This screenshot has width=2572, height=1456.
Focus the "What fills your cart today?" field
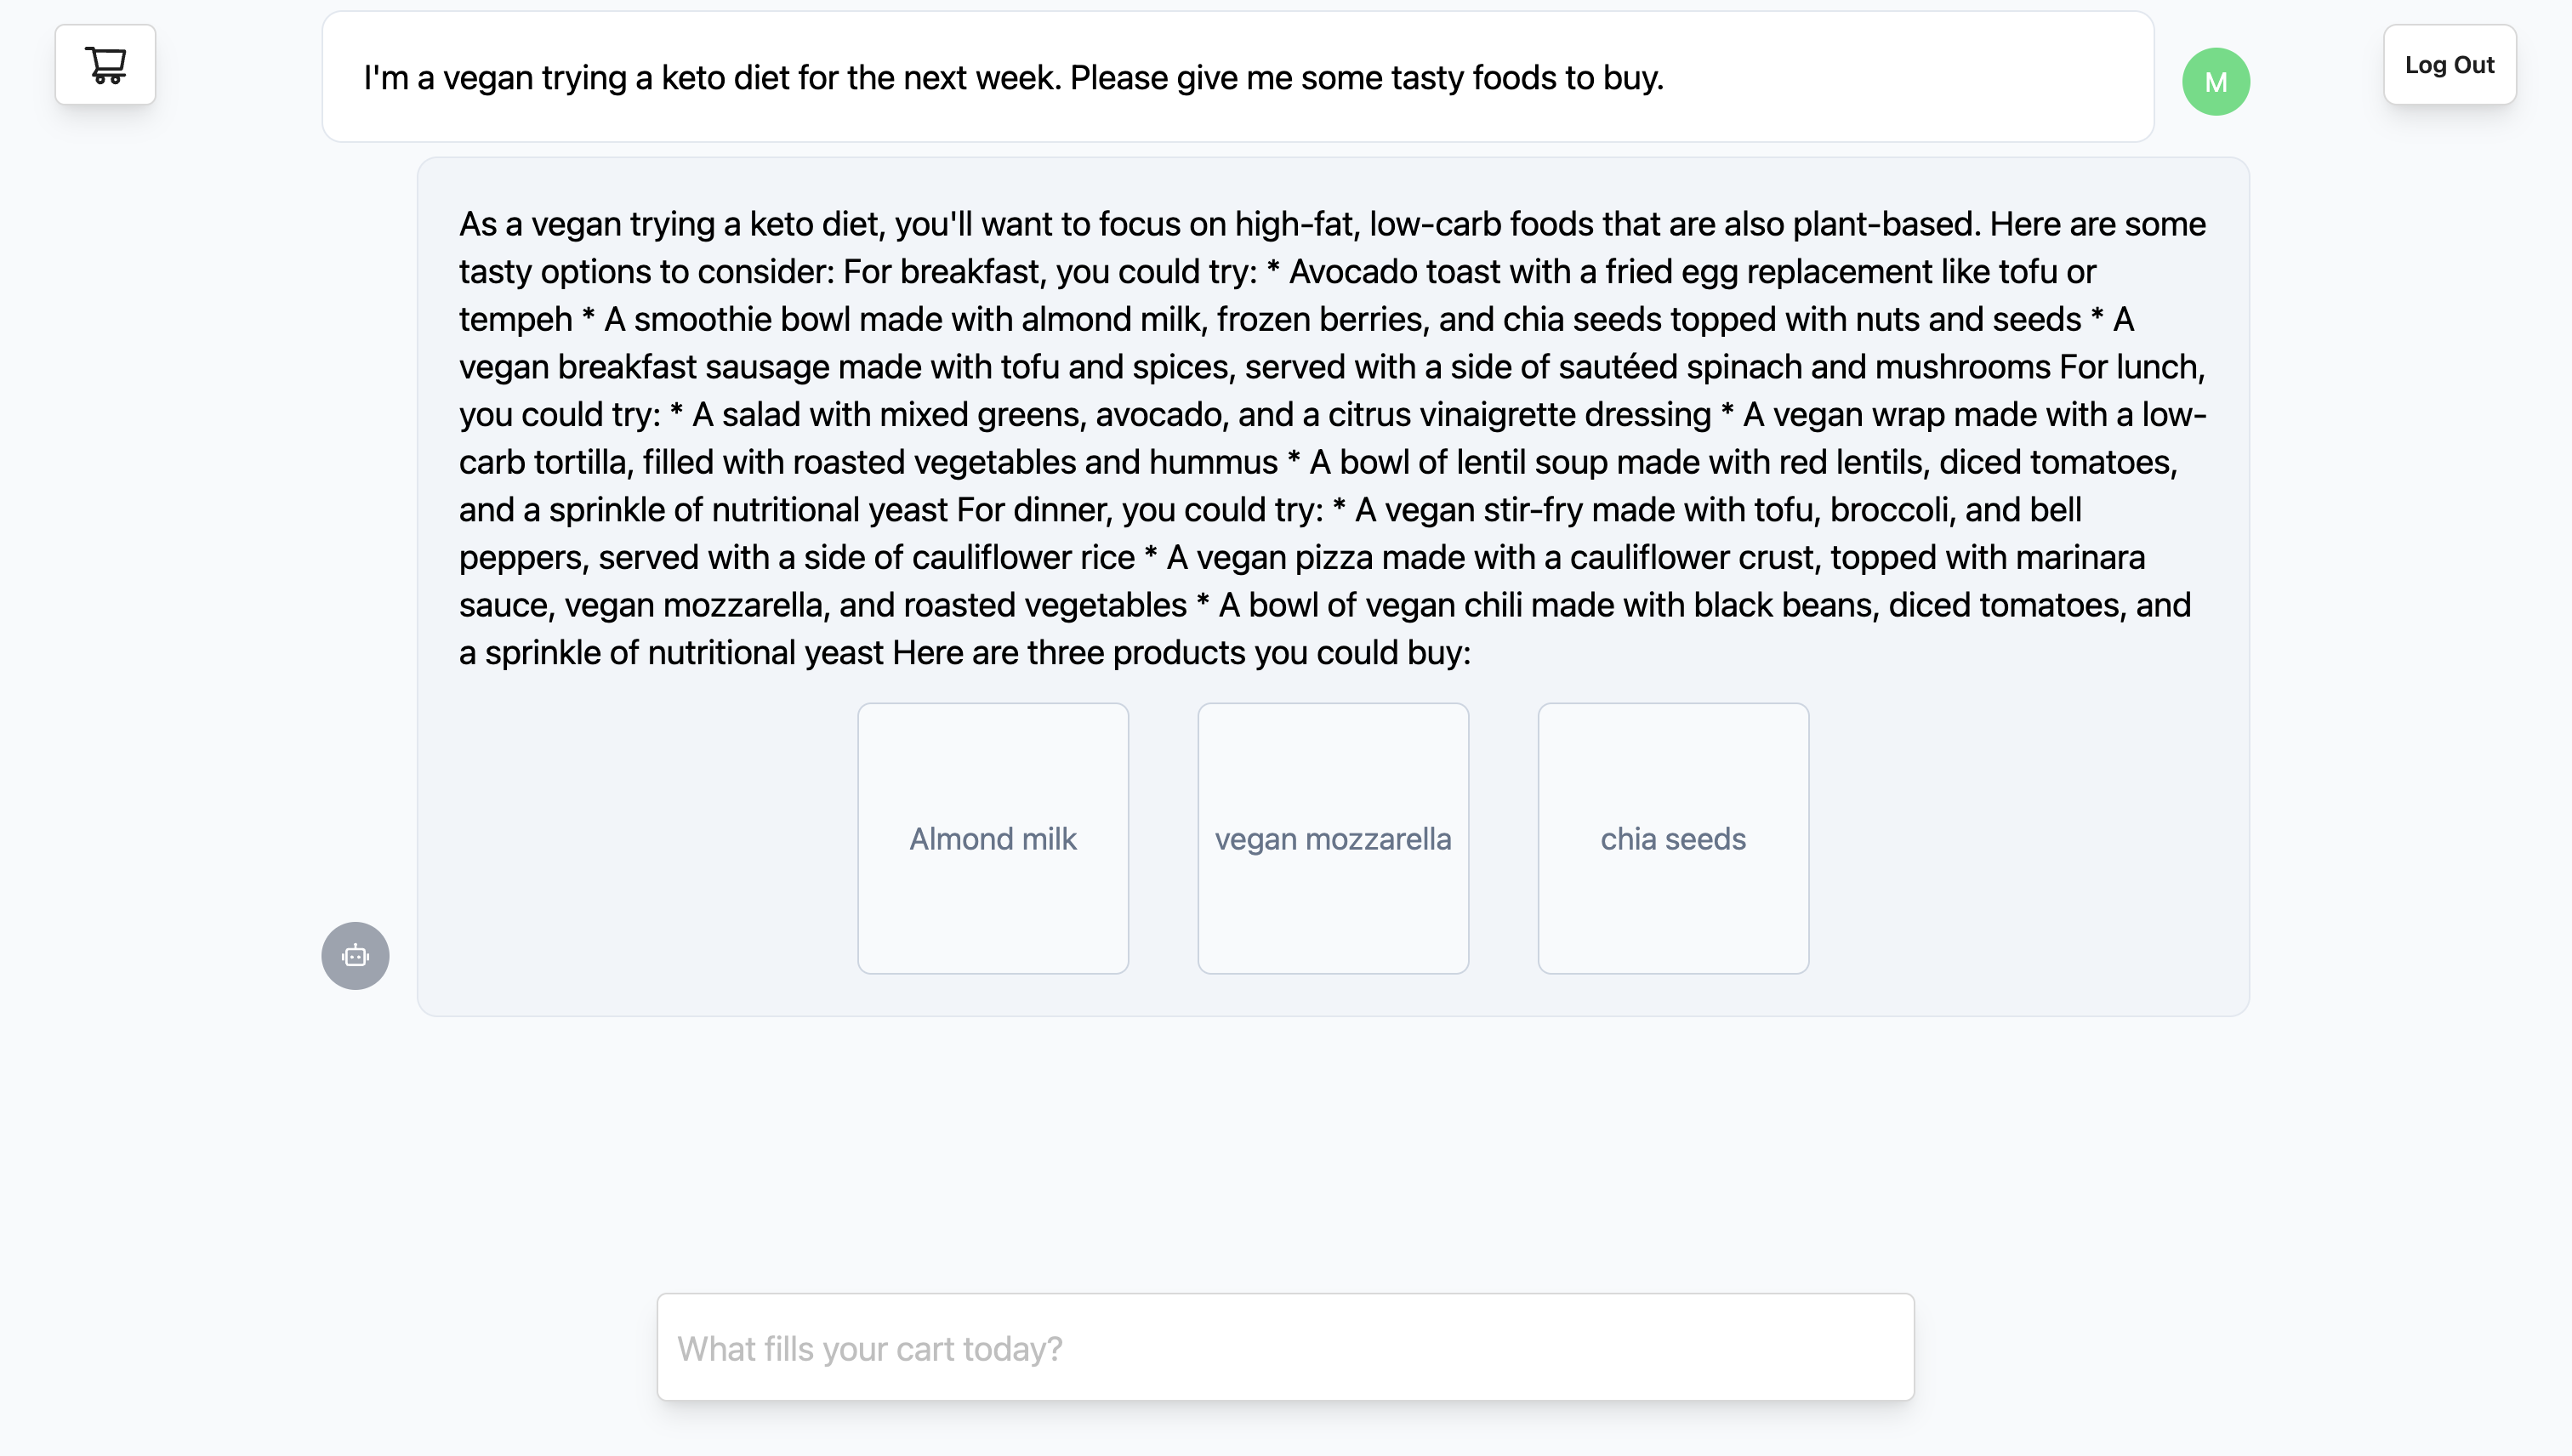point(1285,1348)
